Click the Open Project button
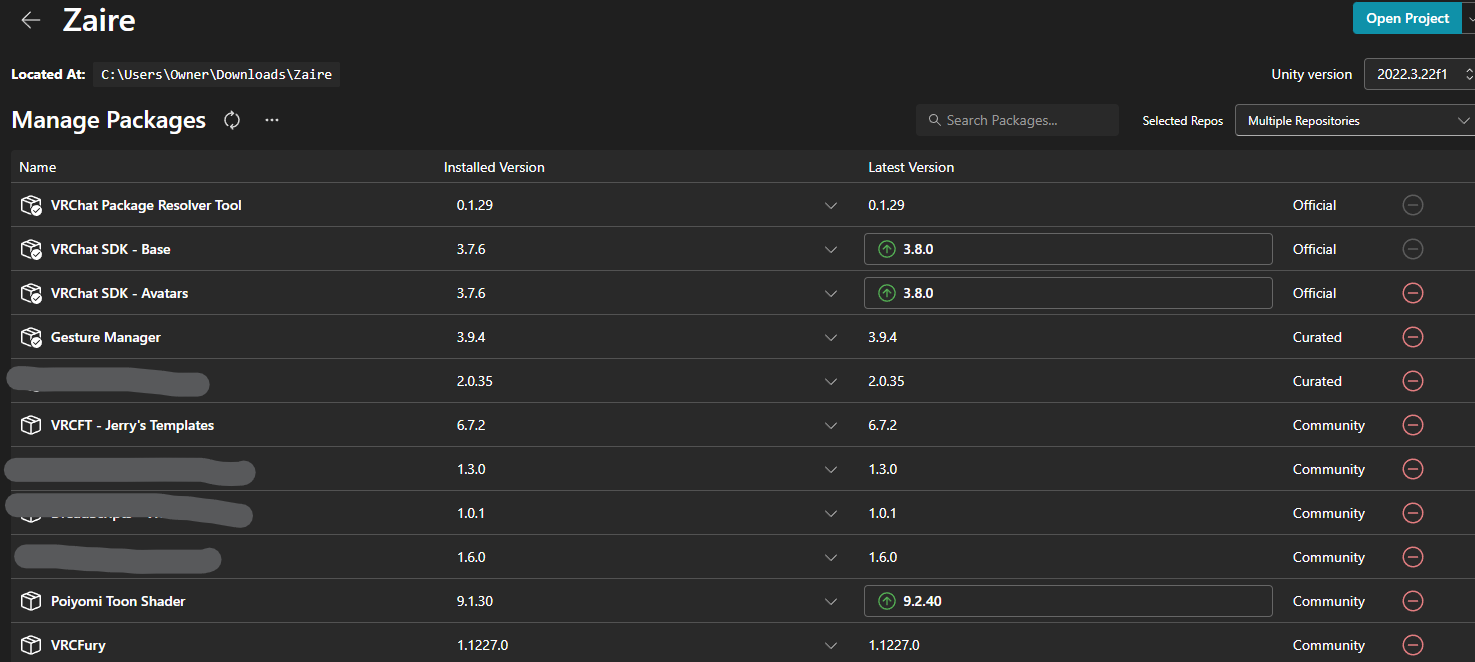 click(x=1407, y=18)
